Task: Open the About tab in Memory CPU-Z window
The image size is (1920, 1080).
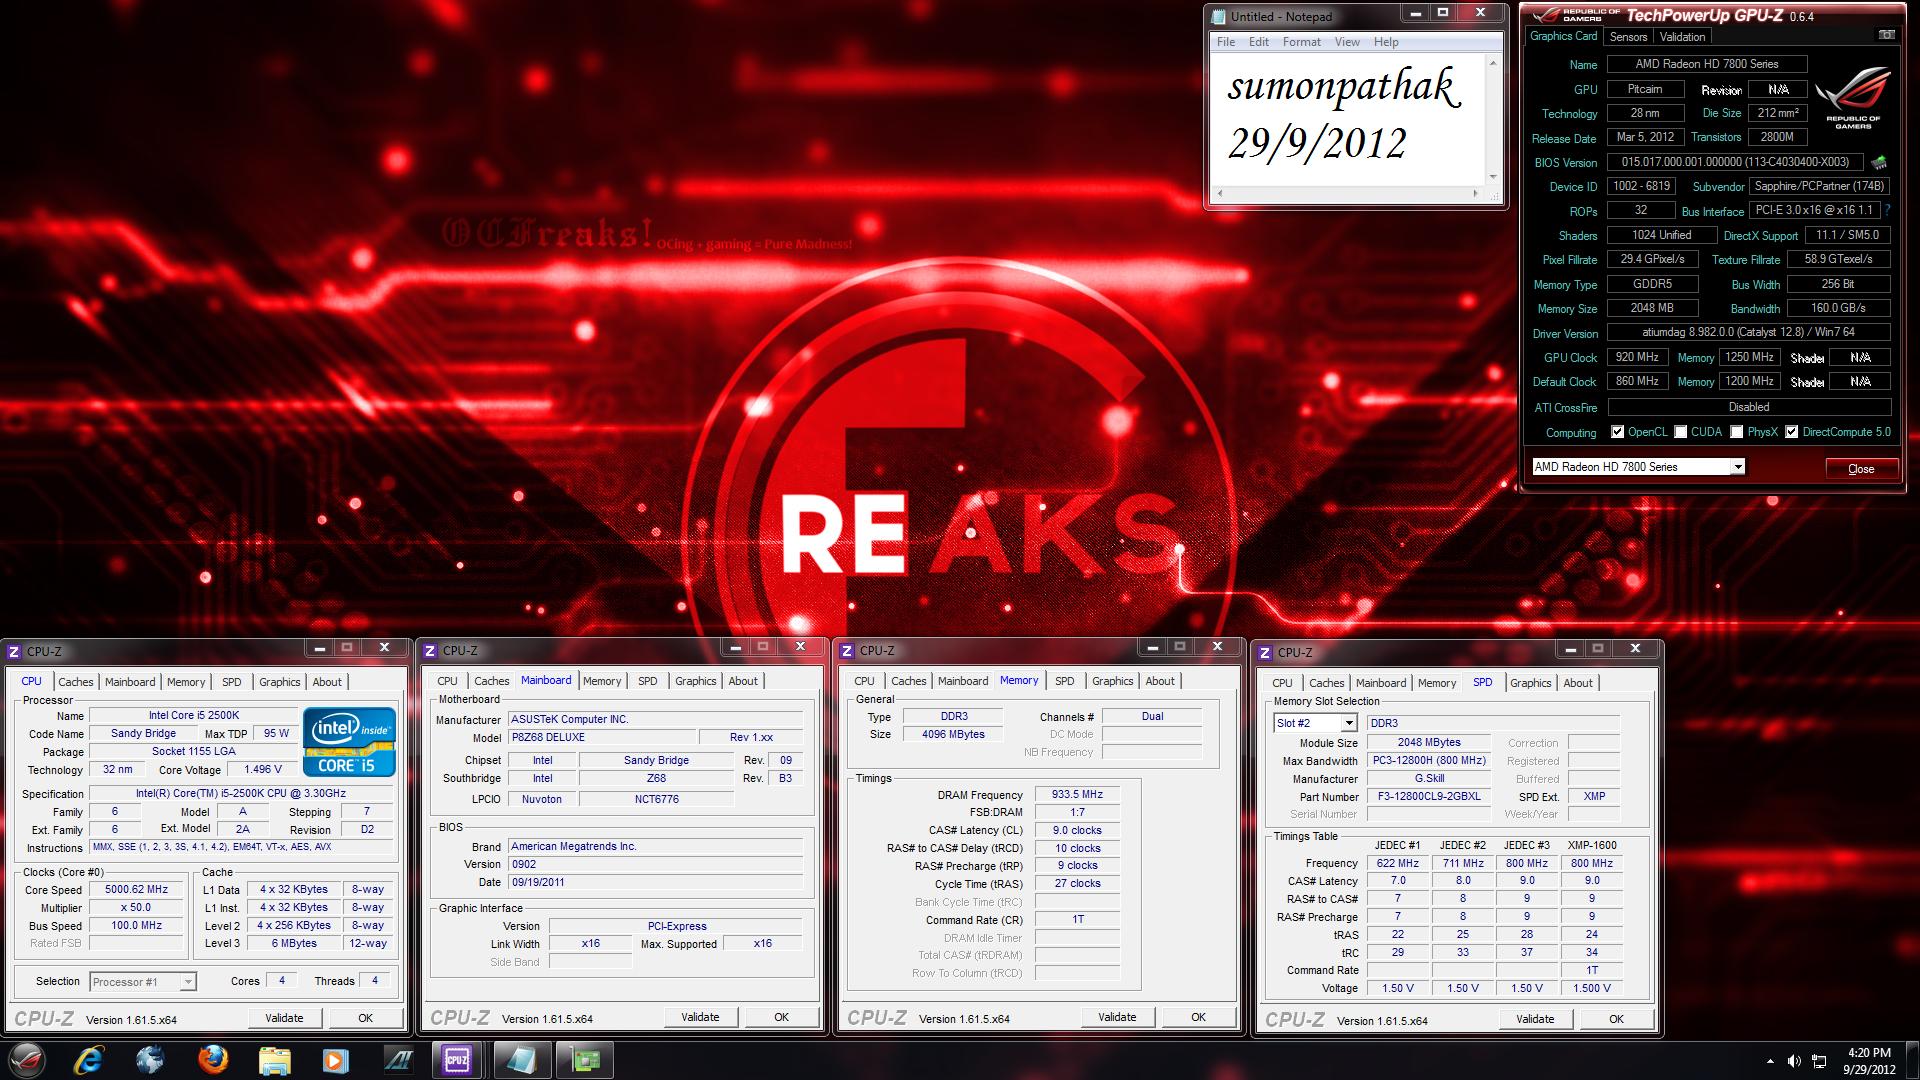Action: 1160,681
